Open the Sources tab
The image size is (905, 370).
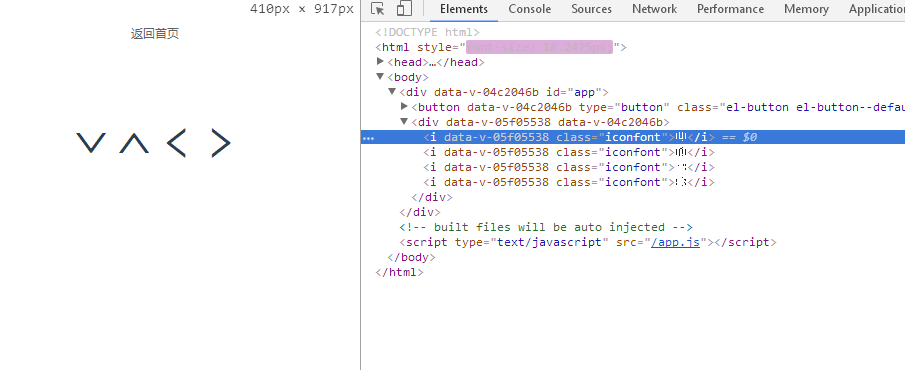591,9
